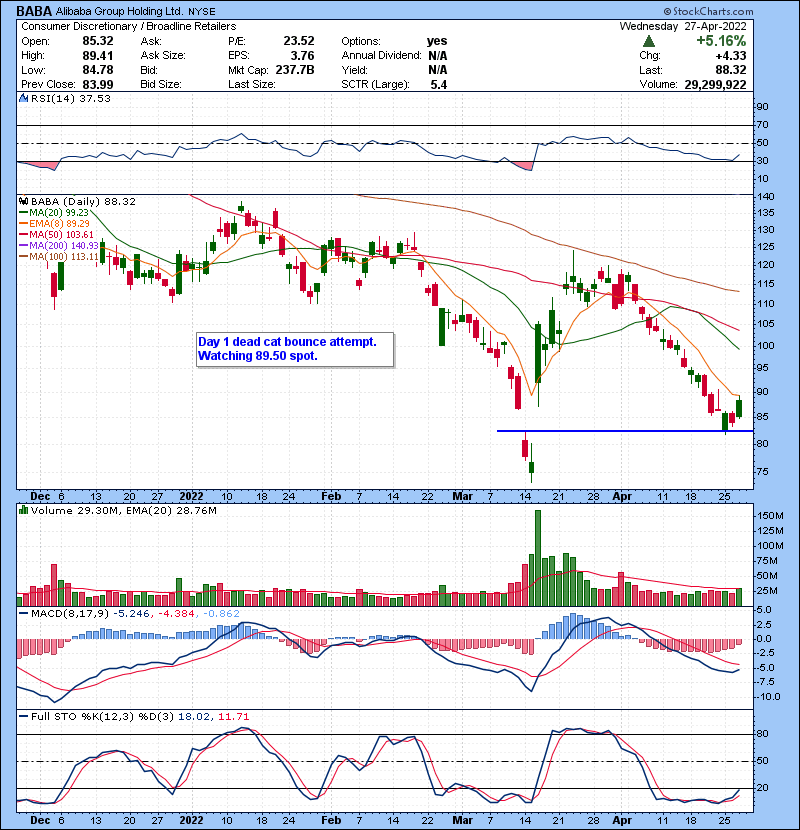Viewport: 800px width, 830px height.
Task: Click the Feb label on the price date axis
Action: click(331, 497)
